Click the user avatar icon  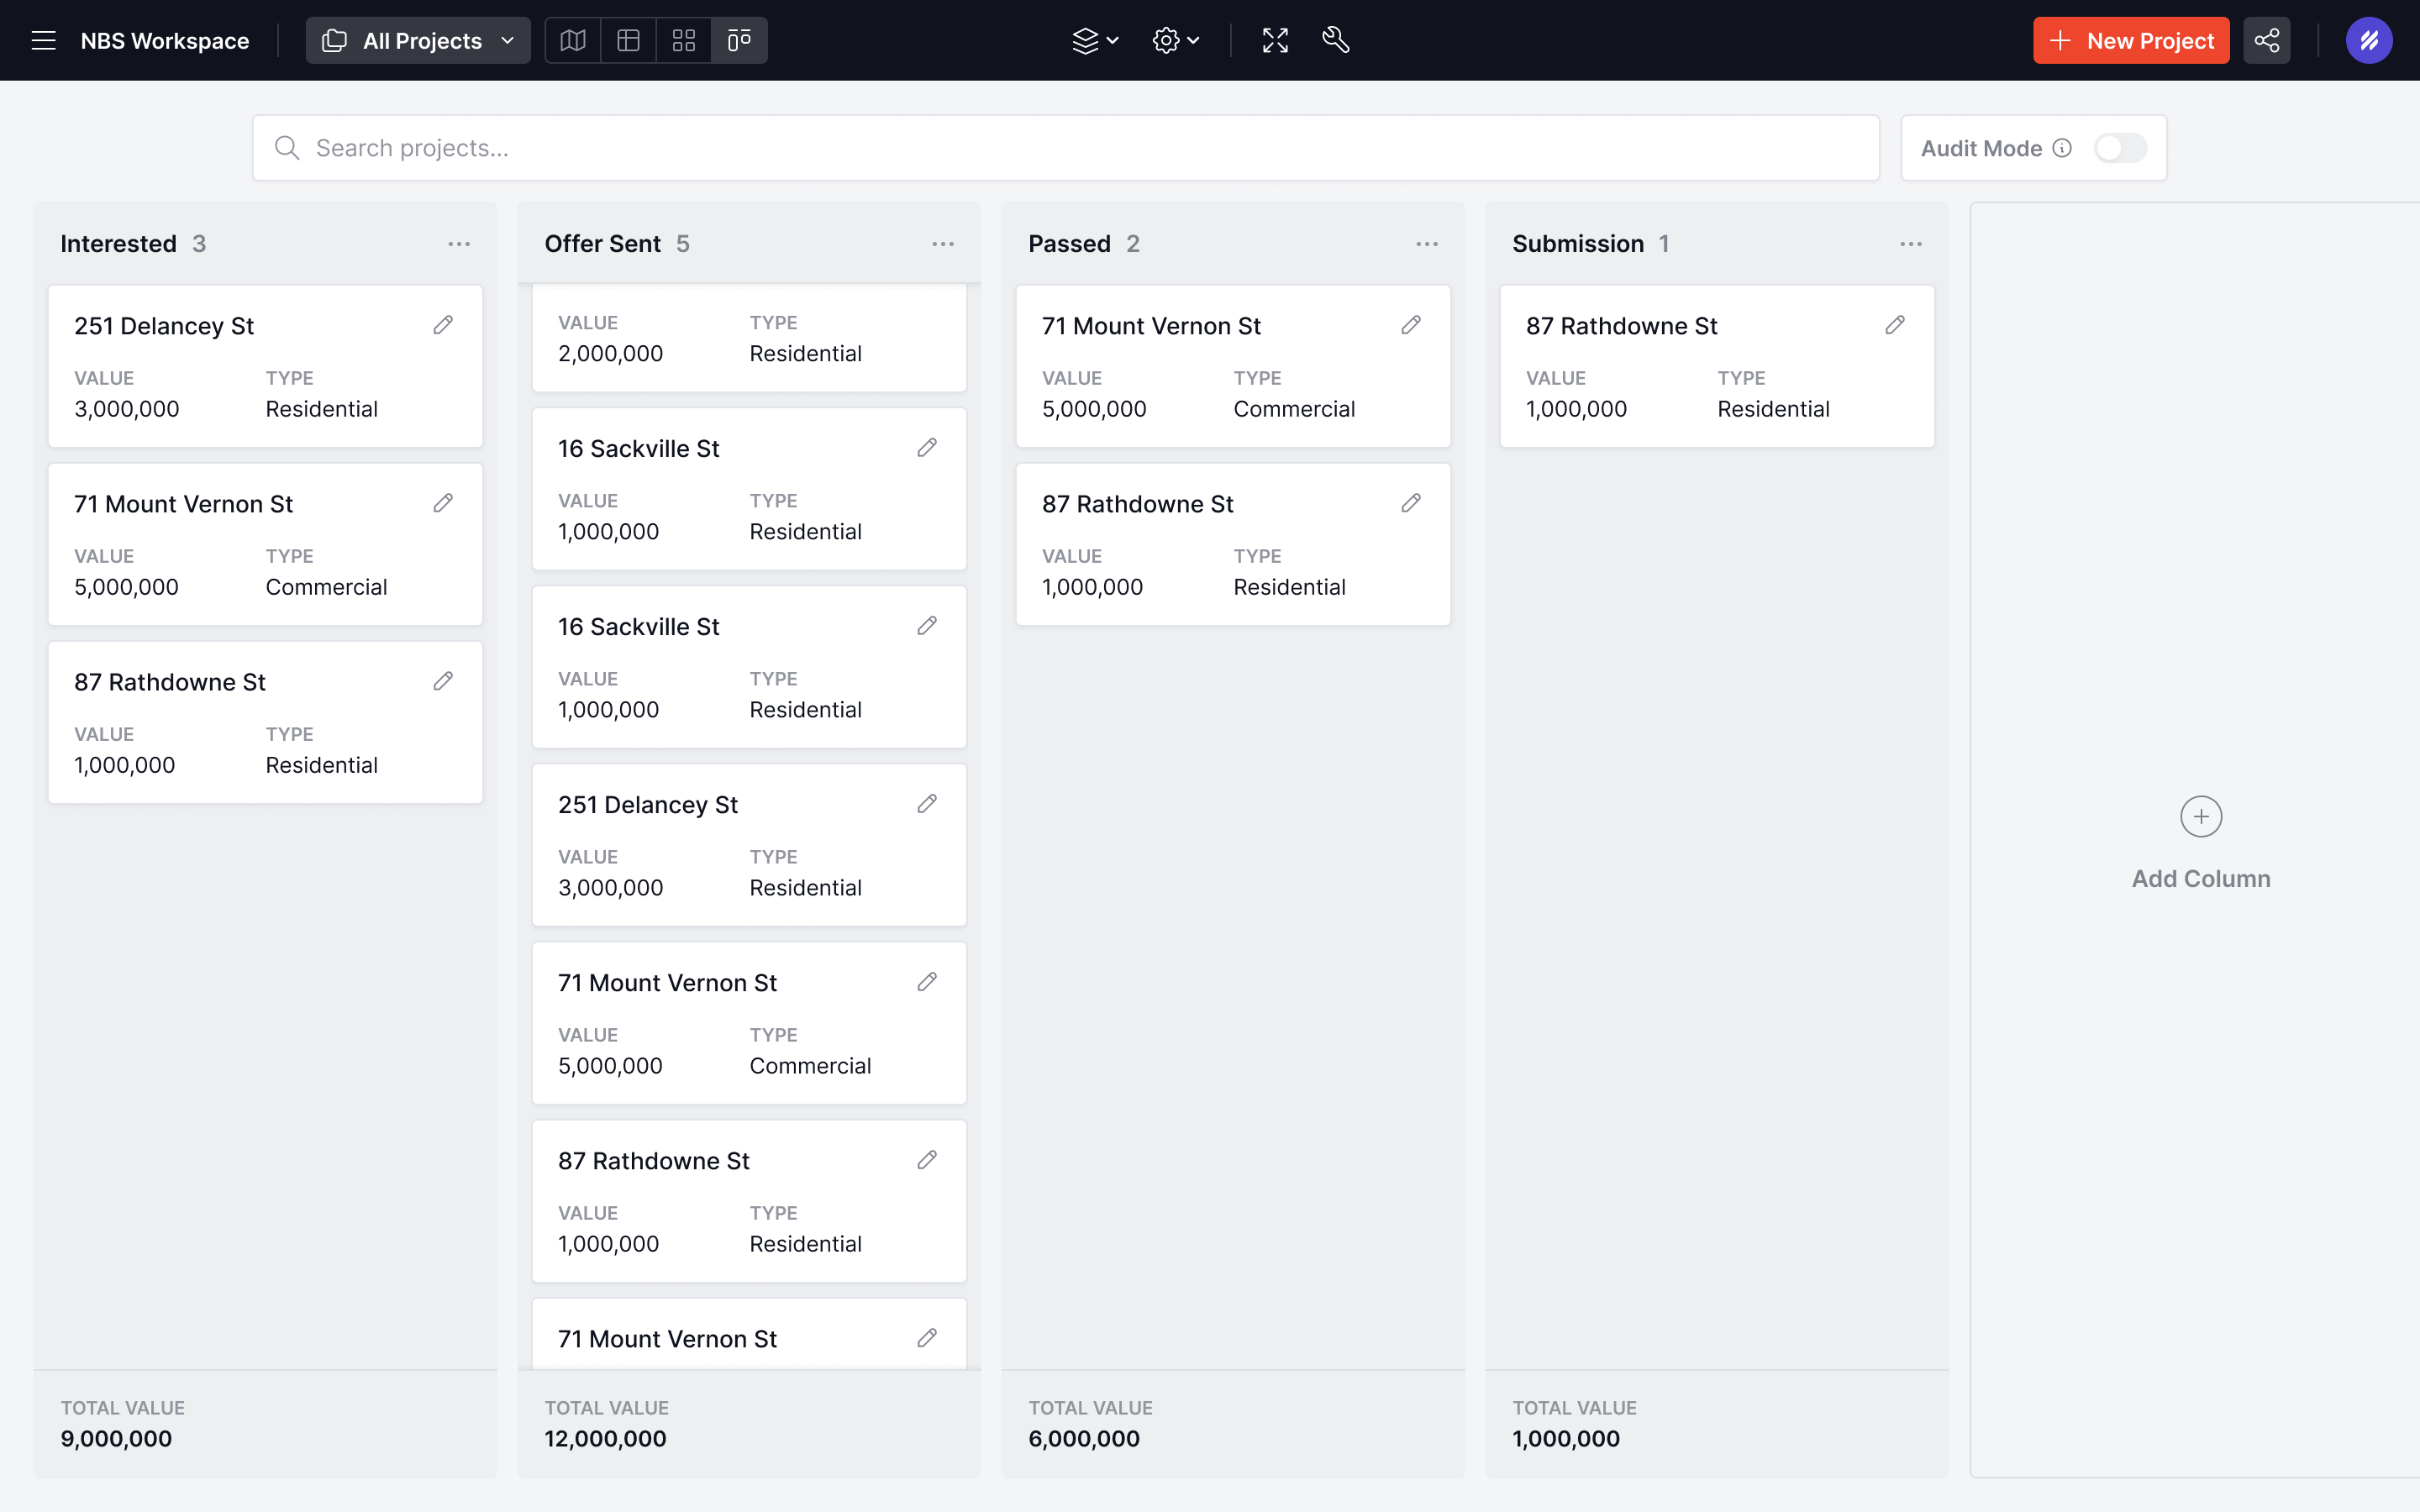click(2368, 40)
